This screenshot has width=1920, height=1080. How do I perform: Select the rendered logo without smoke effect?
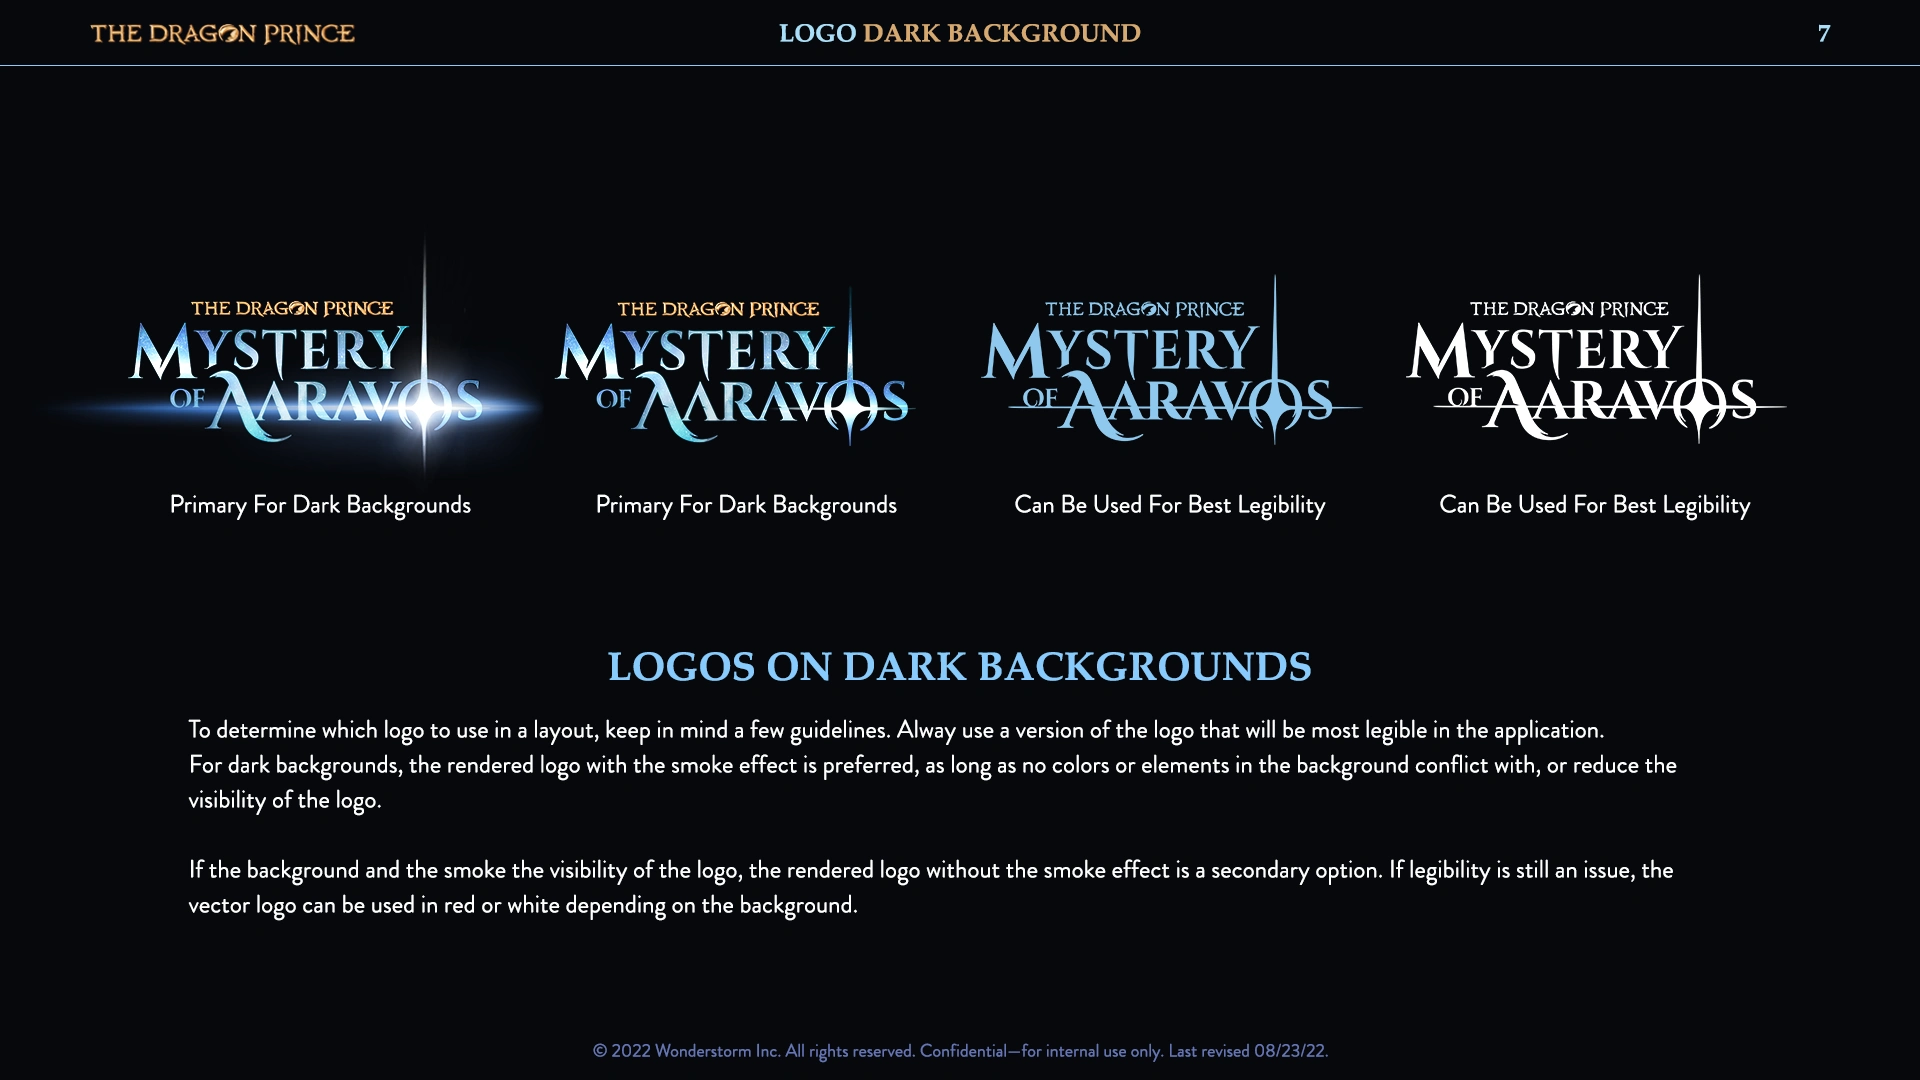[734, 368]
